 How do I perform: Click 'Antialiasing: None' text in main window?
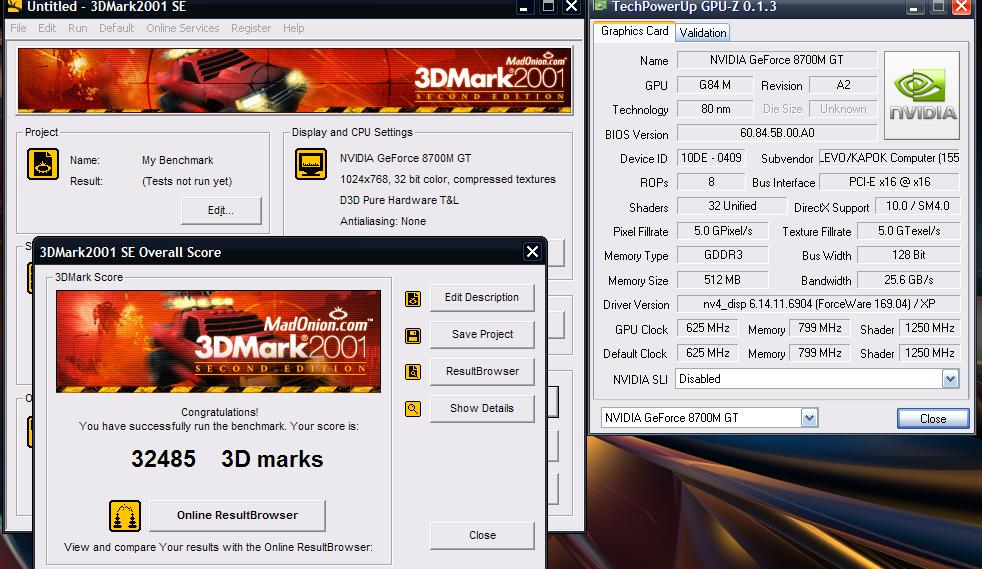pos(383,221)
